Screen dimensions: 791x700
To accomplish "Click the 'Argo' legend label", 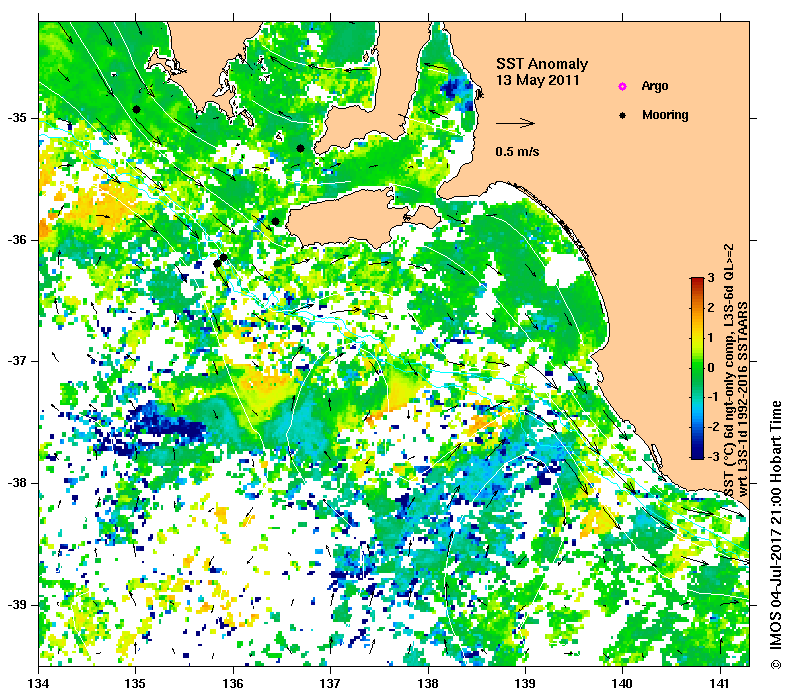I will click(655, 86).
